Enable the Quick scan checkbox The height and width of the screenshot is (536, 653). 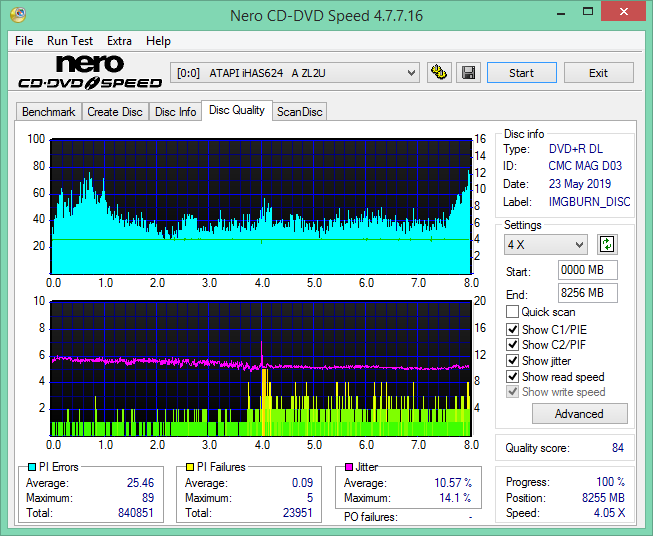pyautogui.click(x=512, y=312)
